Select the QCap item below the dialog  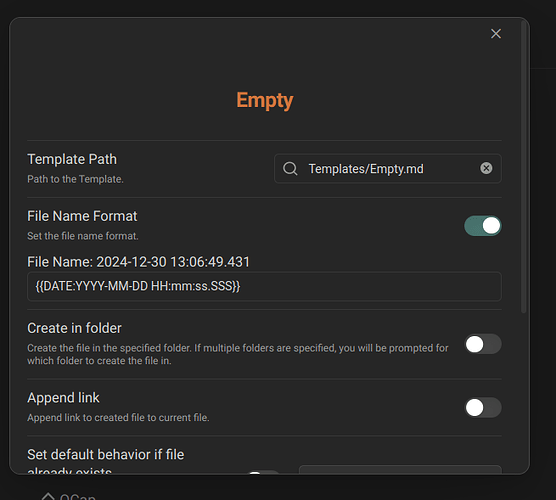77,496
